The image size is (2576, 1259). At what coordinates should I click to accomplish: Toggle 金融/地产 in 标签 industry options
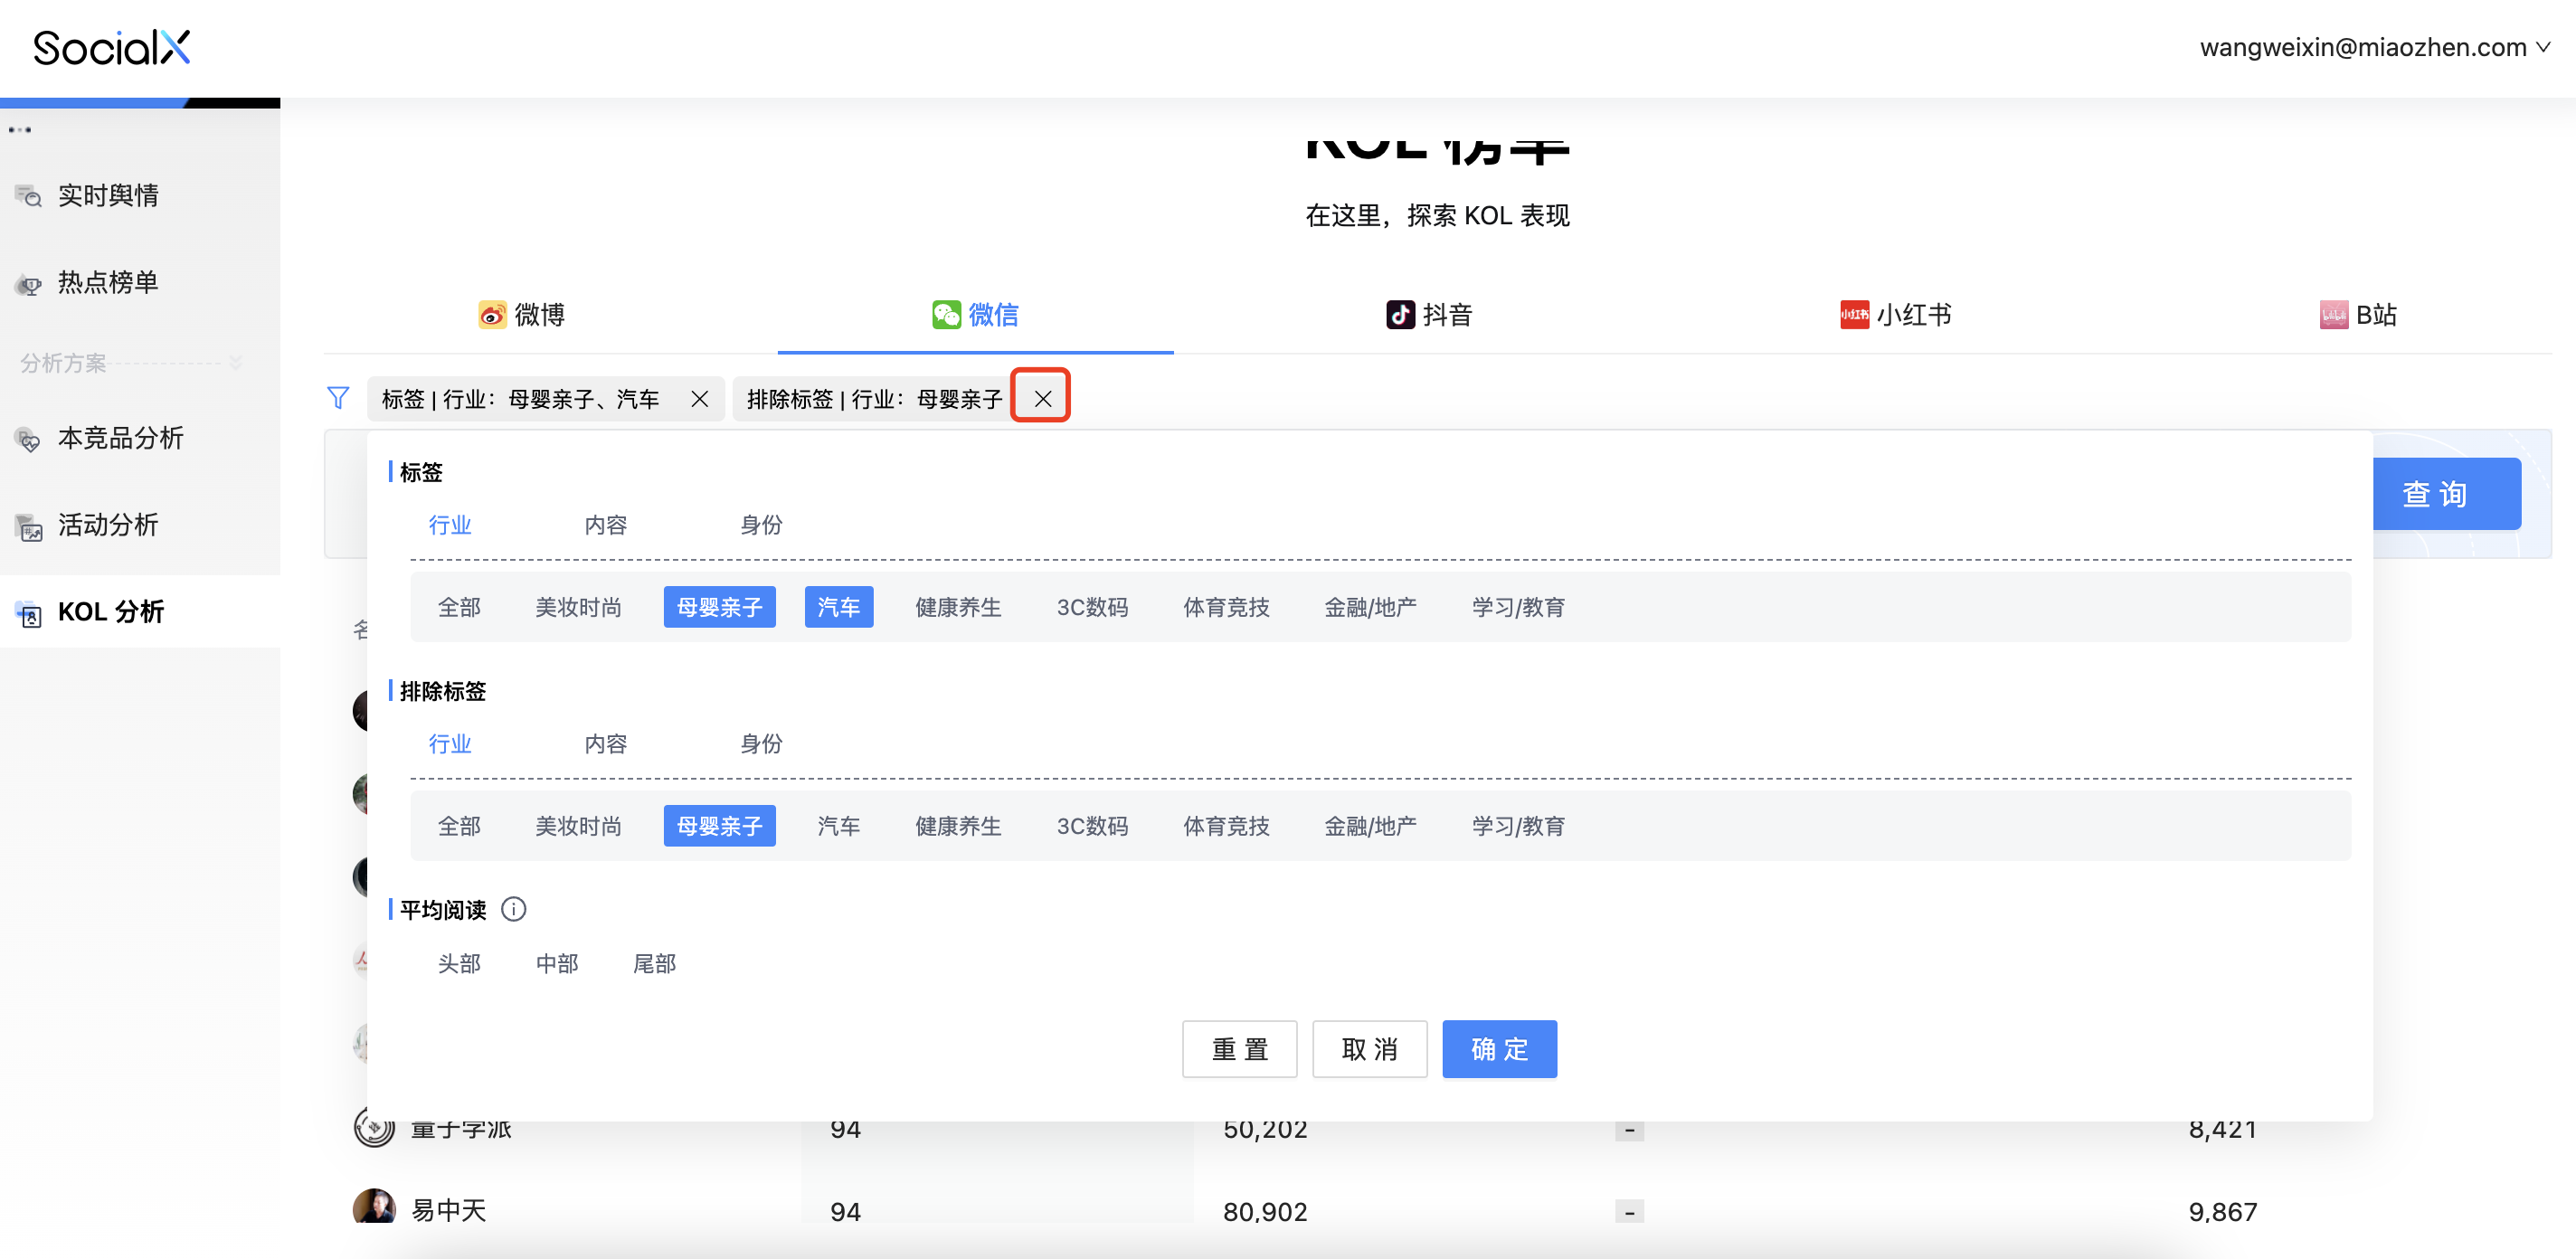tap(1370, 607)
